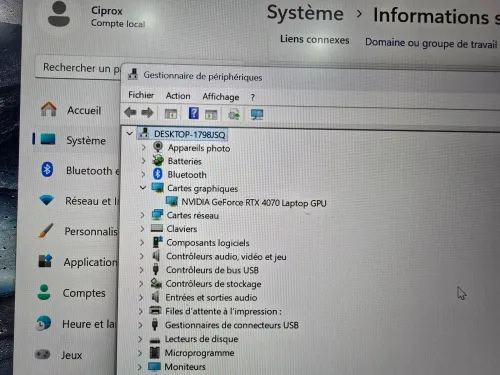Open the blue help question-mark toolbar icon
500x375 pixels.
(x=193, y=113)
